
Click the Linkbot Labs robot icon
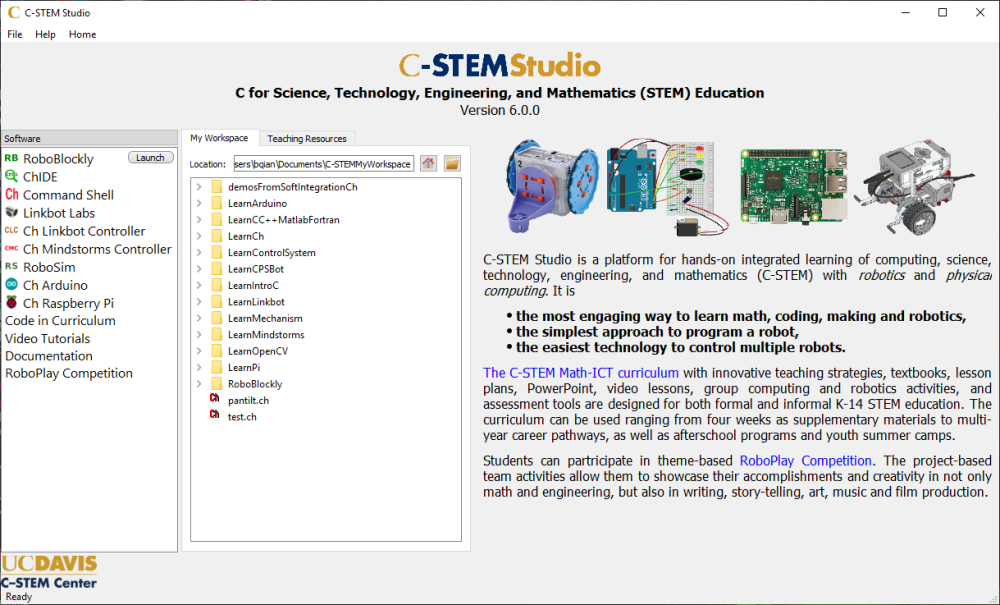11,212
